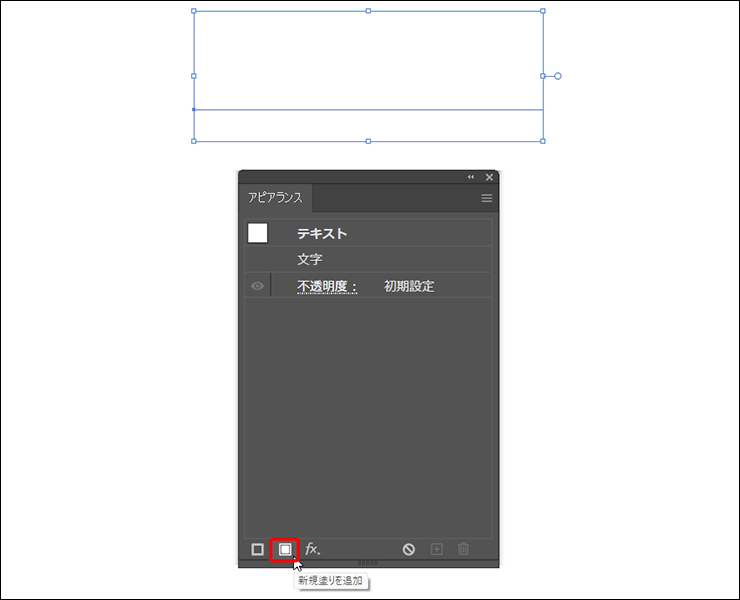Click the Clear Appearance icon

[409, 549]
